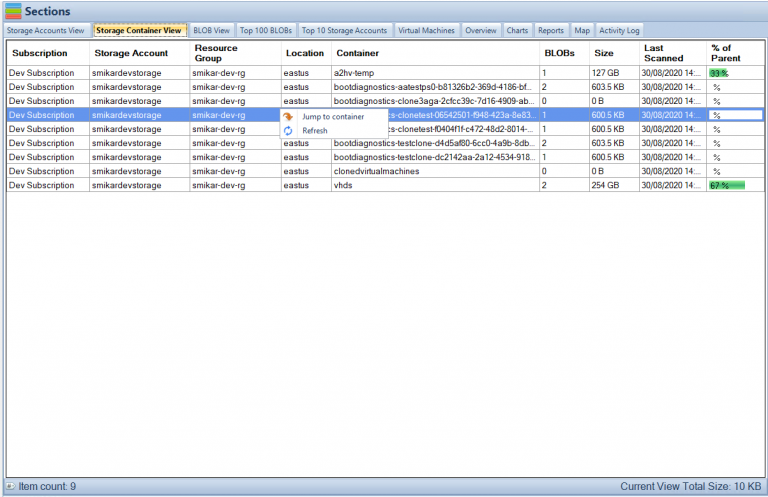Viewport: 768px width, 497px height.
Task: Show the Map tab
Action: [x=582, y=30]
